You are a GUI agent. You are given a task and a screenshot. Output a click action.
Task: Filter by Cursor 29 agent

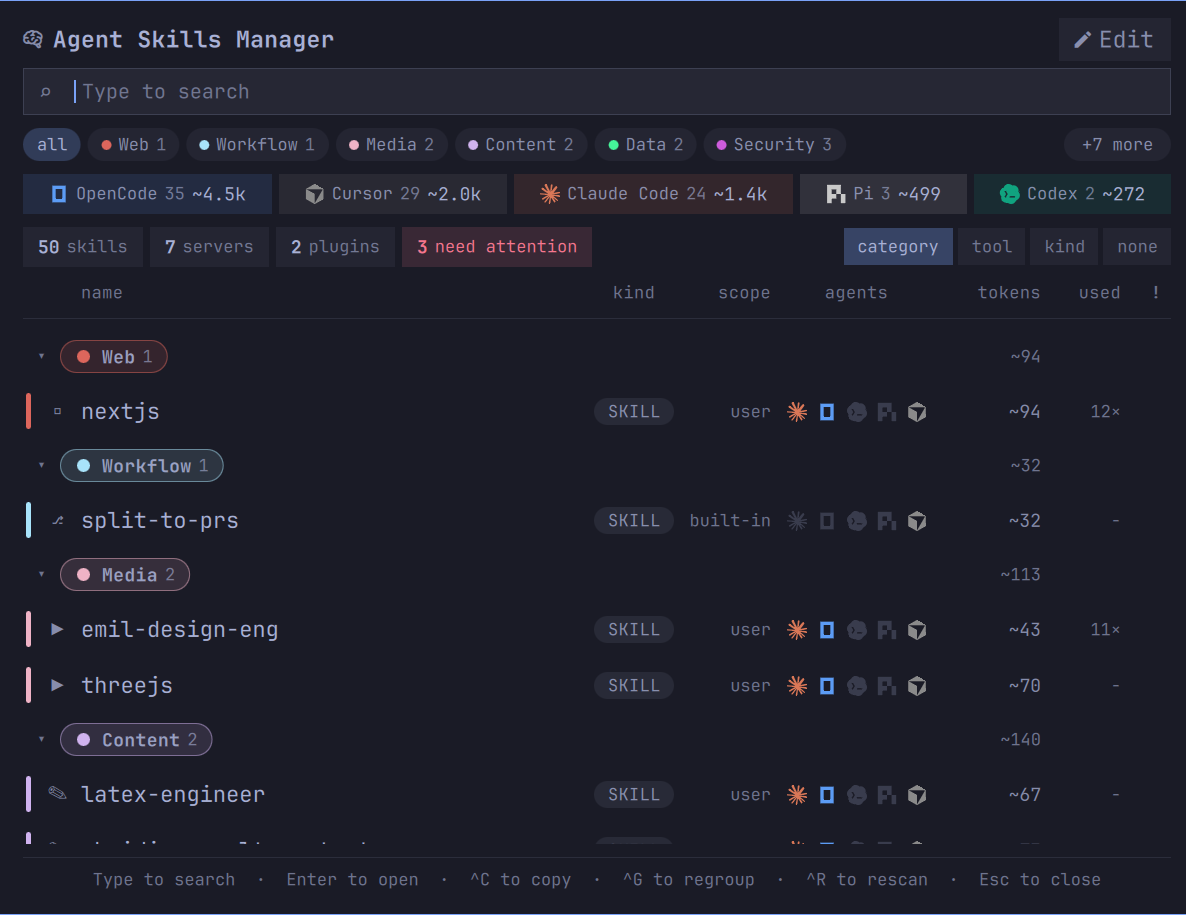393,194
